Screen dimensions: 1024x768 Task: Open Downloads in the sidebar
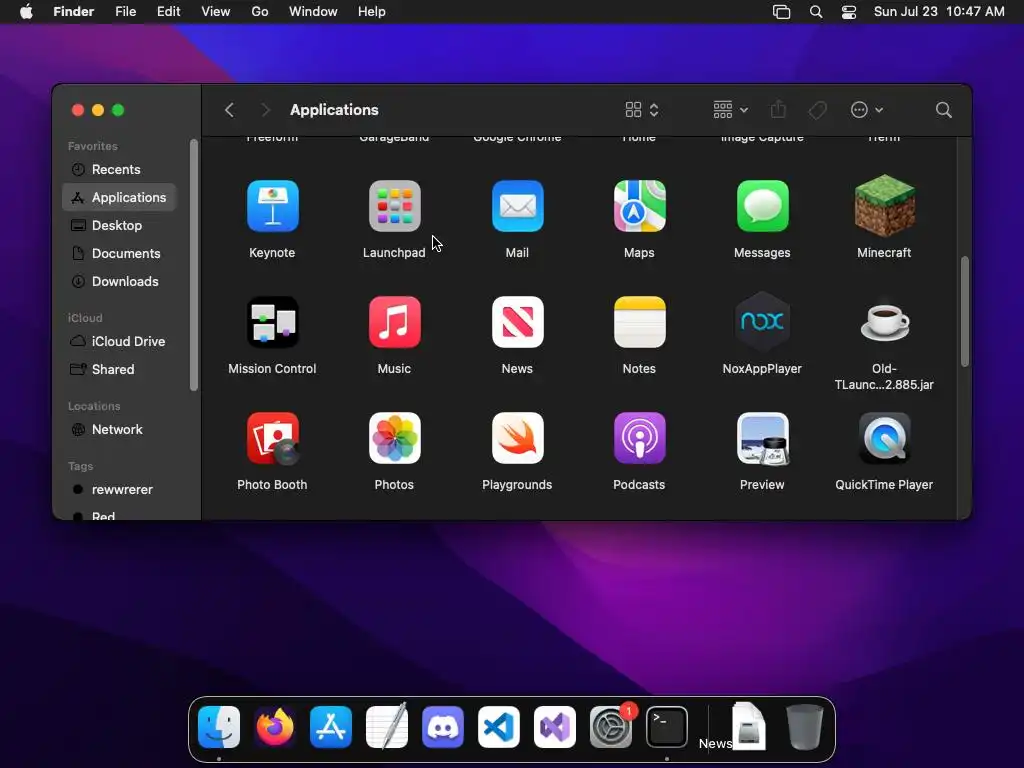[x=119, y=281]
